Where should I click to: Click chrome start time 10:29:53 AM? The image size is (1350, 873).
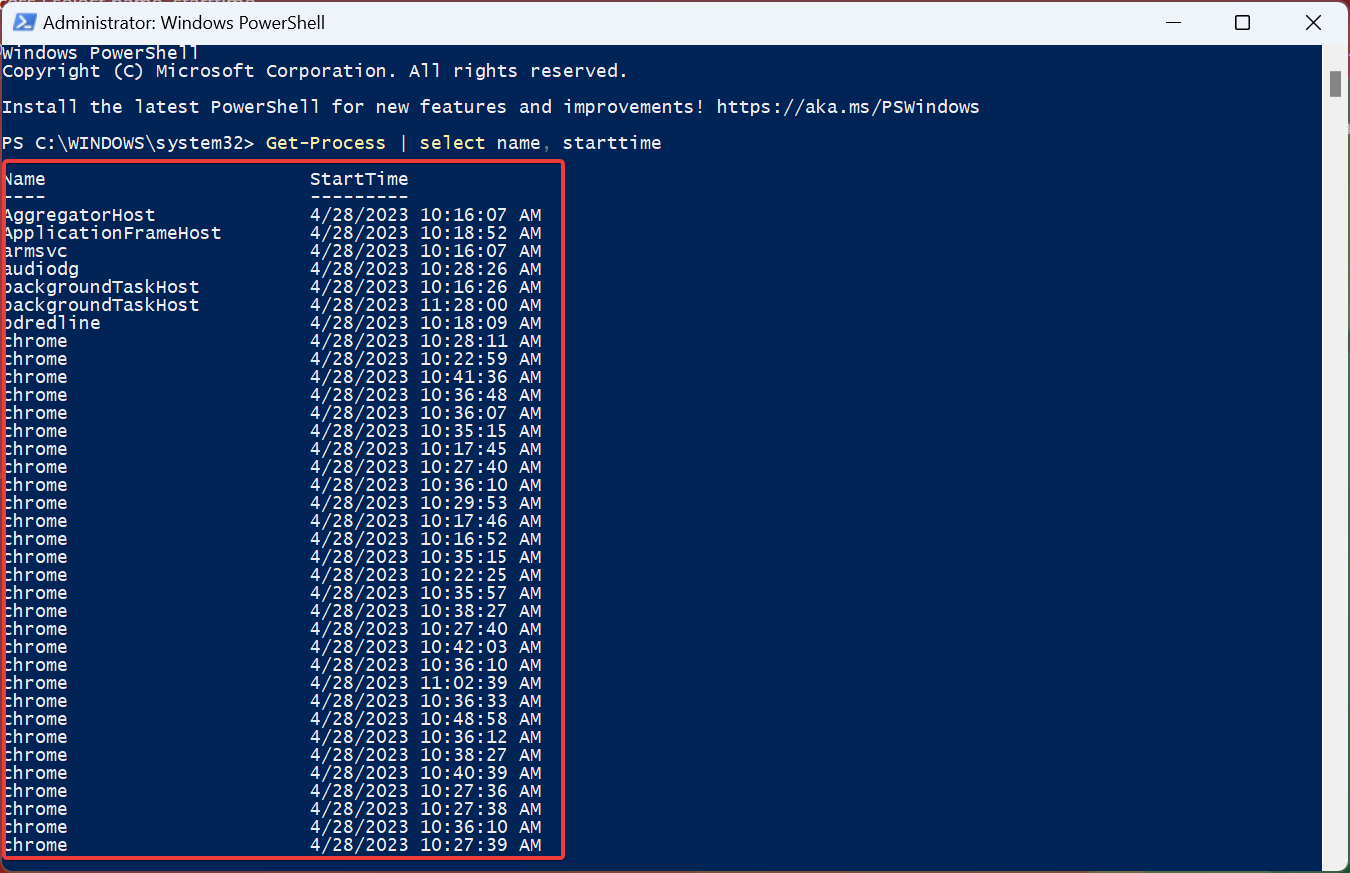pos(426,503)
